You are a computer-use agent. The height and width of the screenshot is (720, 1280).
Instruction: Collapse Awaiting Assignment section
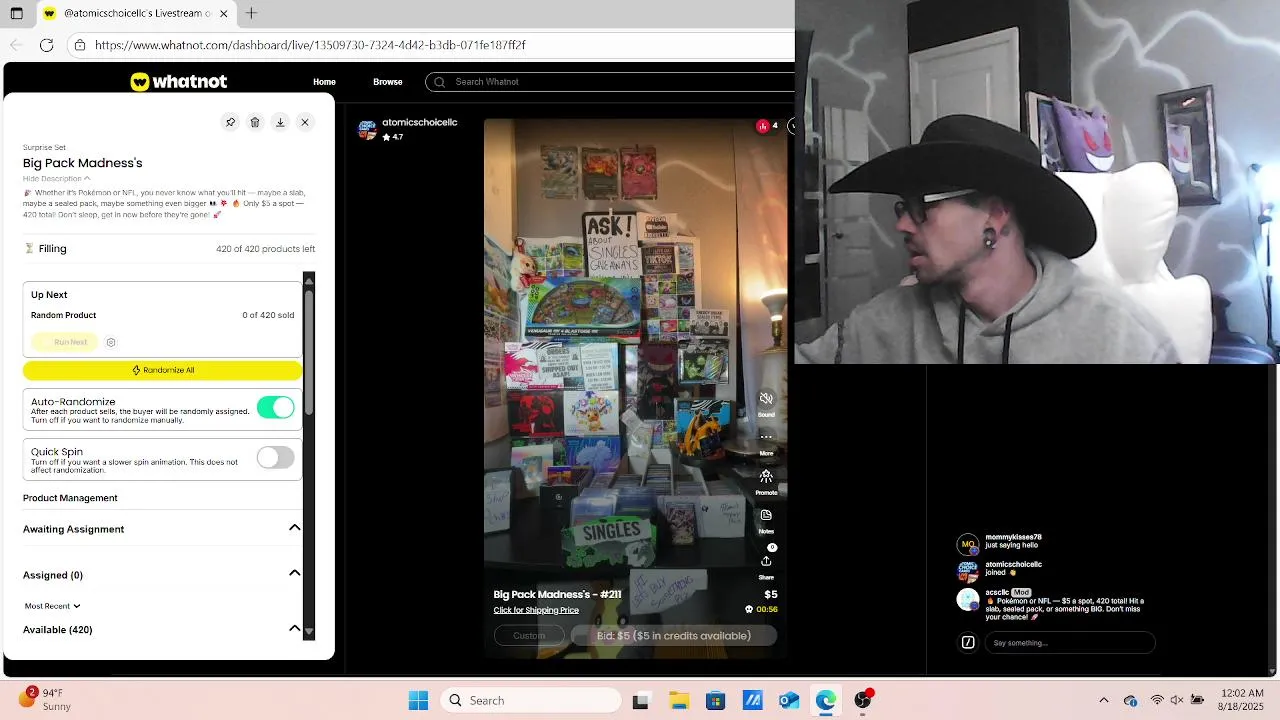pyautogui.click(x=295, y=528)
